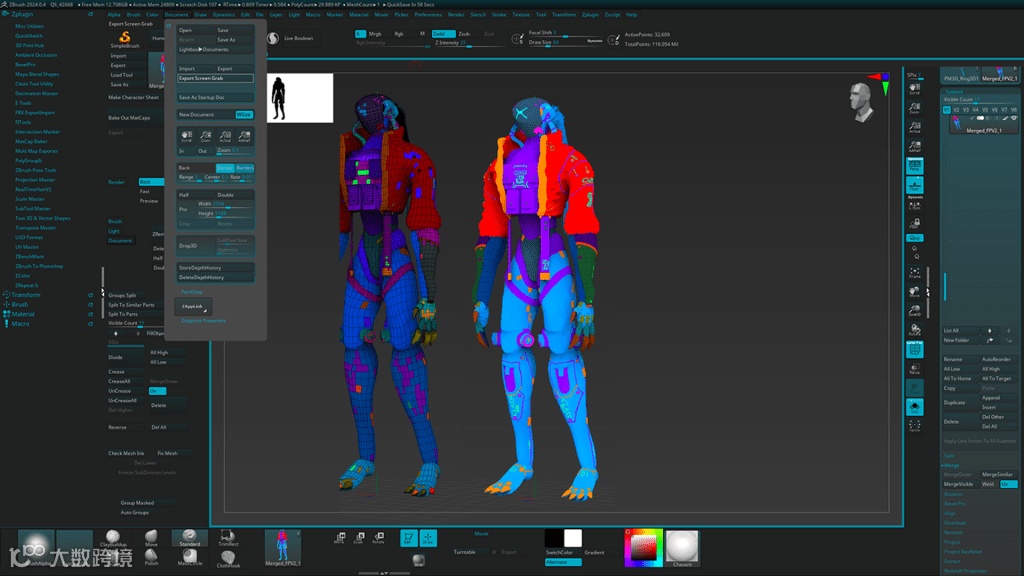
Task: Select the Persp perspective view icon
Action: point(914,165)
